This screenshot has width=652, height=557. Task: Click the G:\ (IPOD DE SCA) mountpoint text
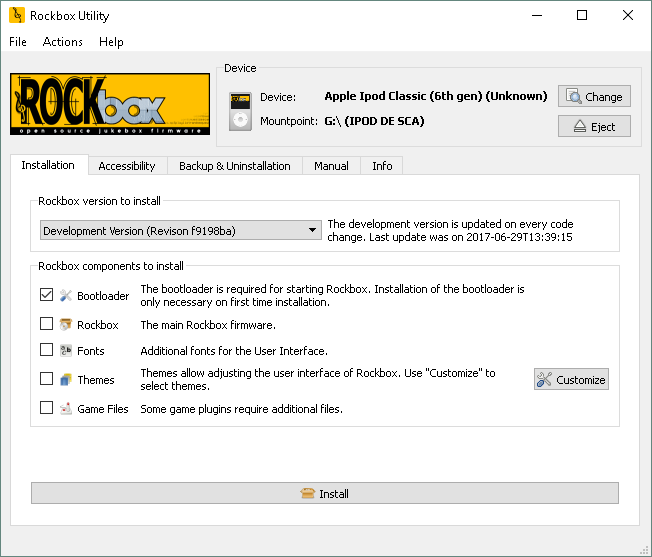[374, 121]
